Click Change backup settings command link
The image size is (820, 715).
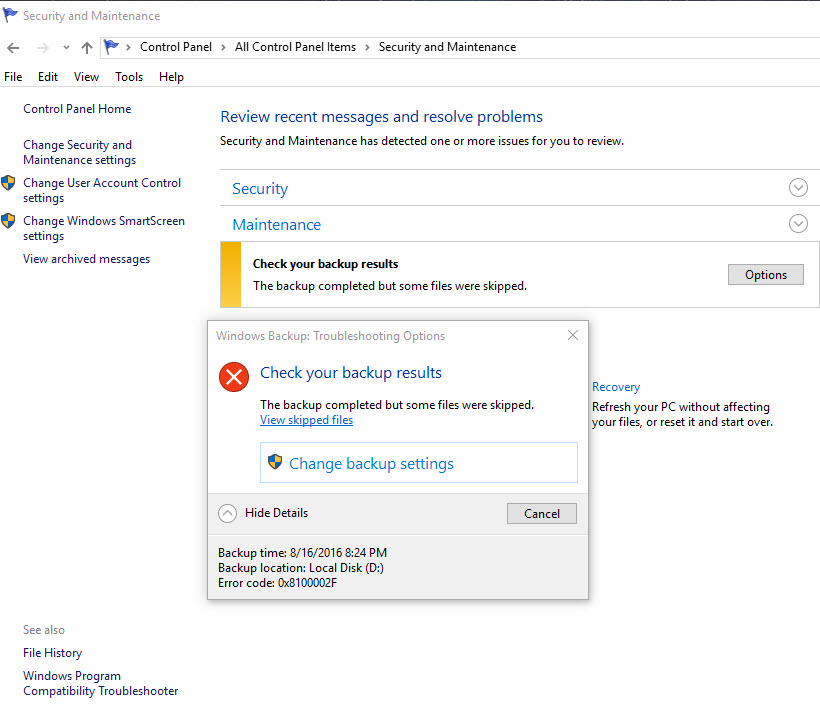point(419,463)
